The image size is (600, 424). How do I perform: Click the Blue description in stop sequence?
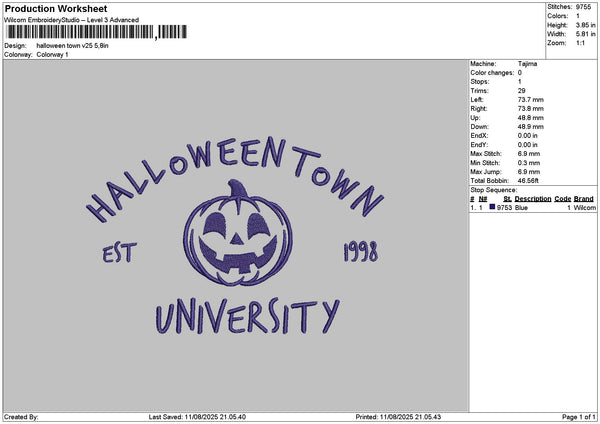521,208
